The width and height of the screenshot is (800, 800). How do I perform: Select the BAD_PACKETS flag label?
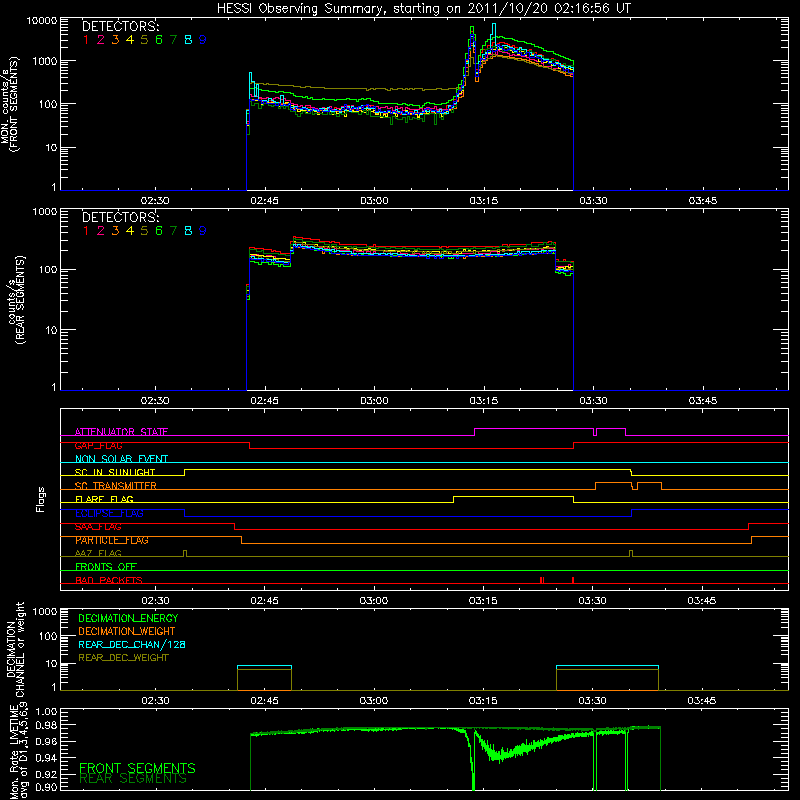coord(109,580)
